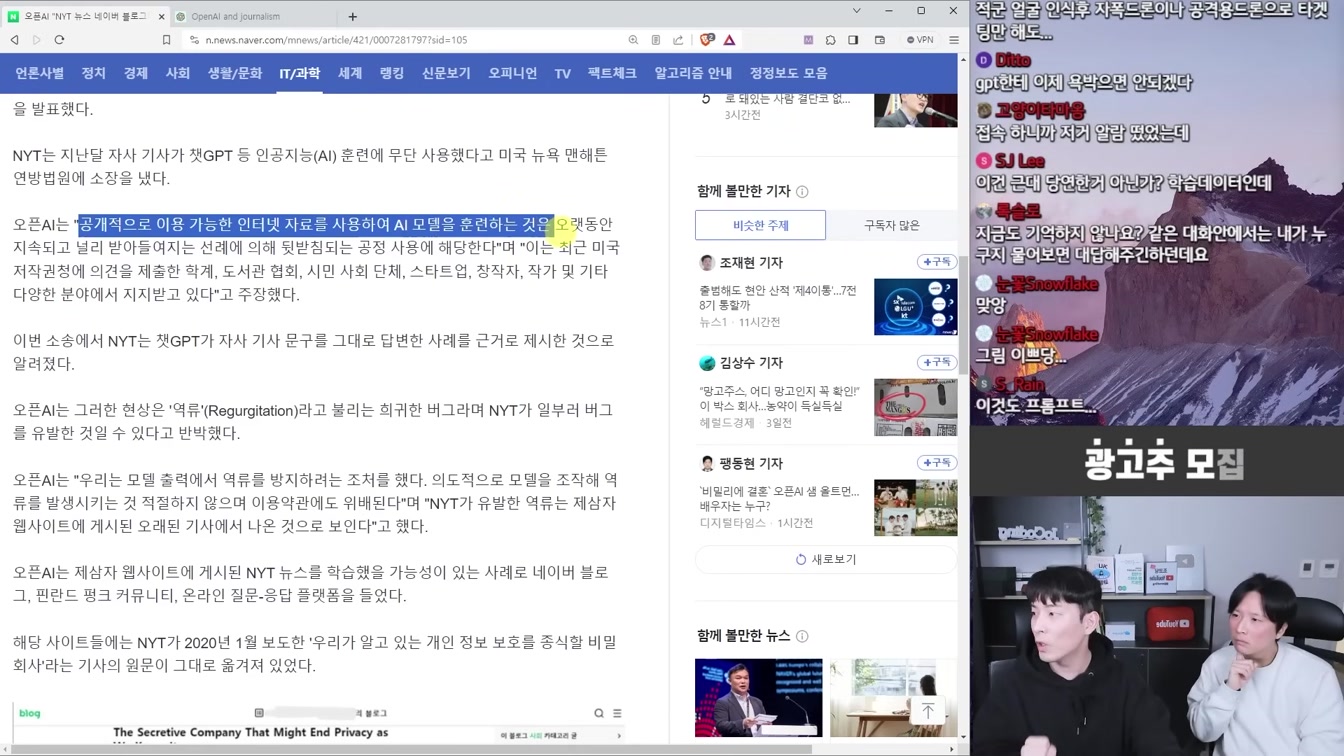Click the mango box thumbnail image
The image size is (1344, 756).
pyautogui.click(x=915, y=407)
